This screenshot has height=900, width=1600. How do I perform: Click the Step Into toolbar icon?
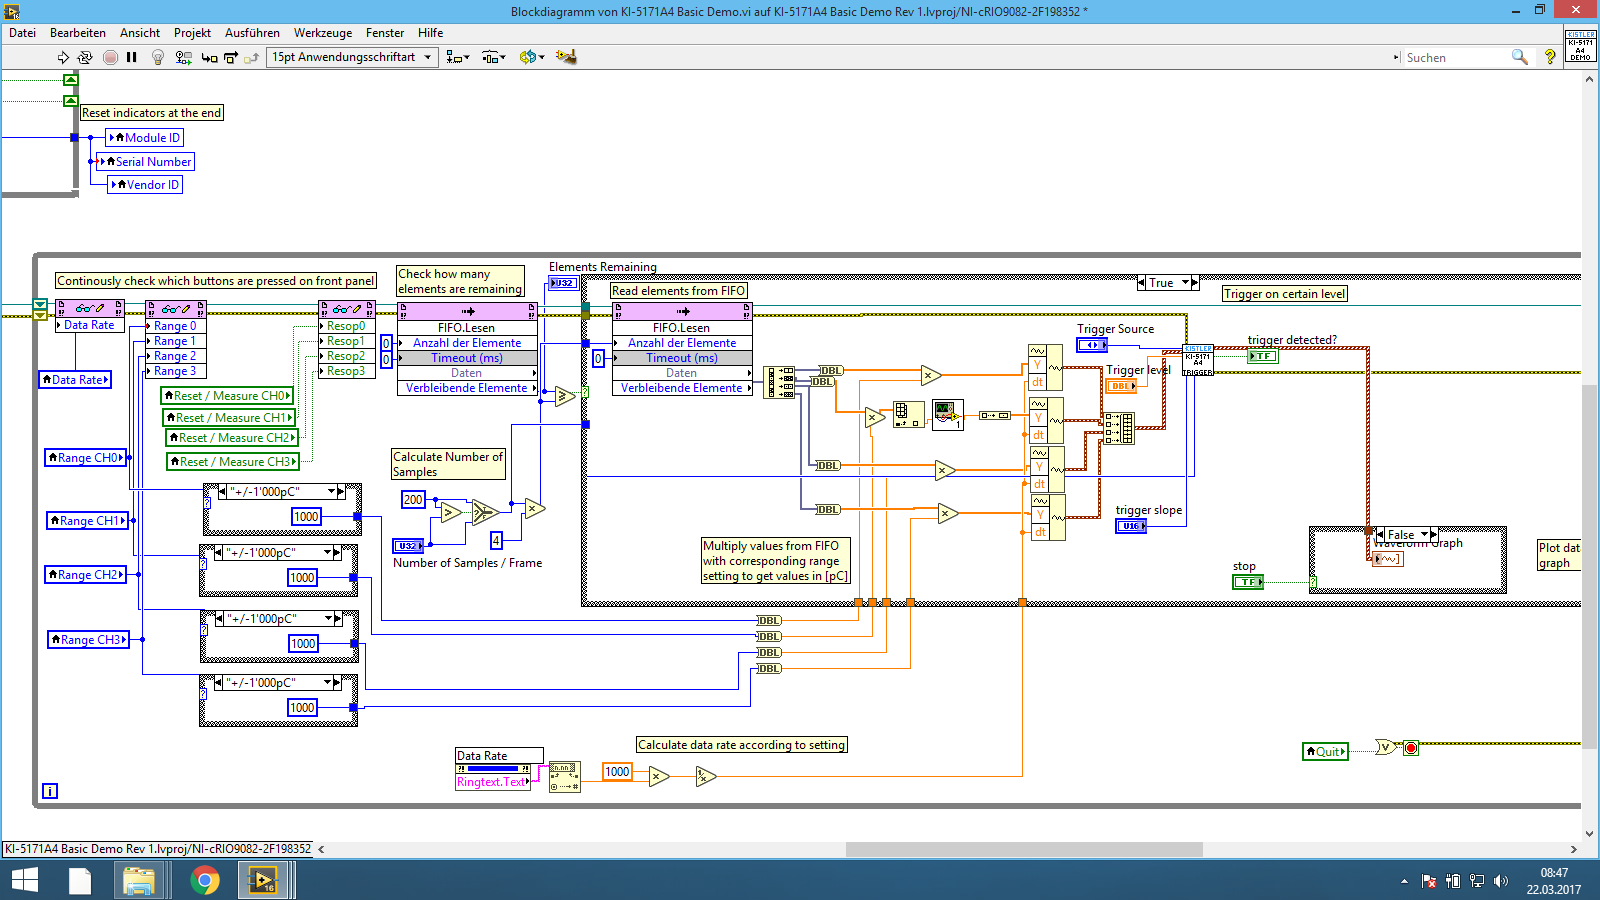[209, 57]
